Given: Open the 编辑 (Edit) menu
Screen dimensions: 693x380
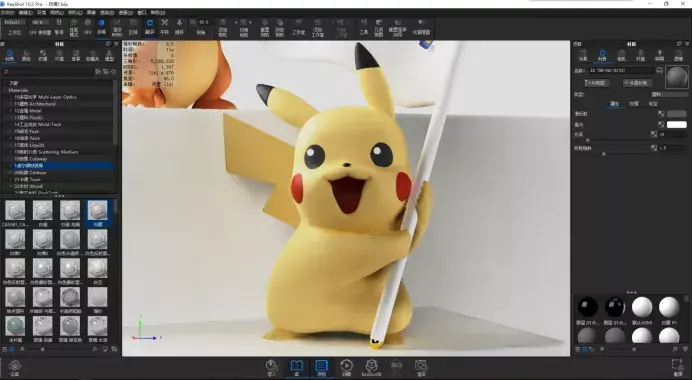Looking at the screenshot, I should click(26, 13).
